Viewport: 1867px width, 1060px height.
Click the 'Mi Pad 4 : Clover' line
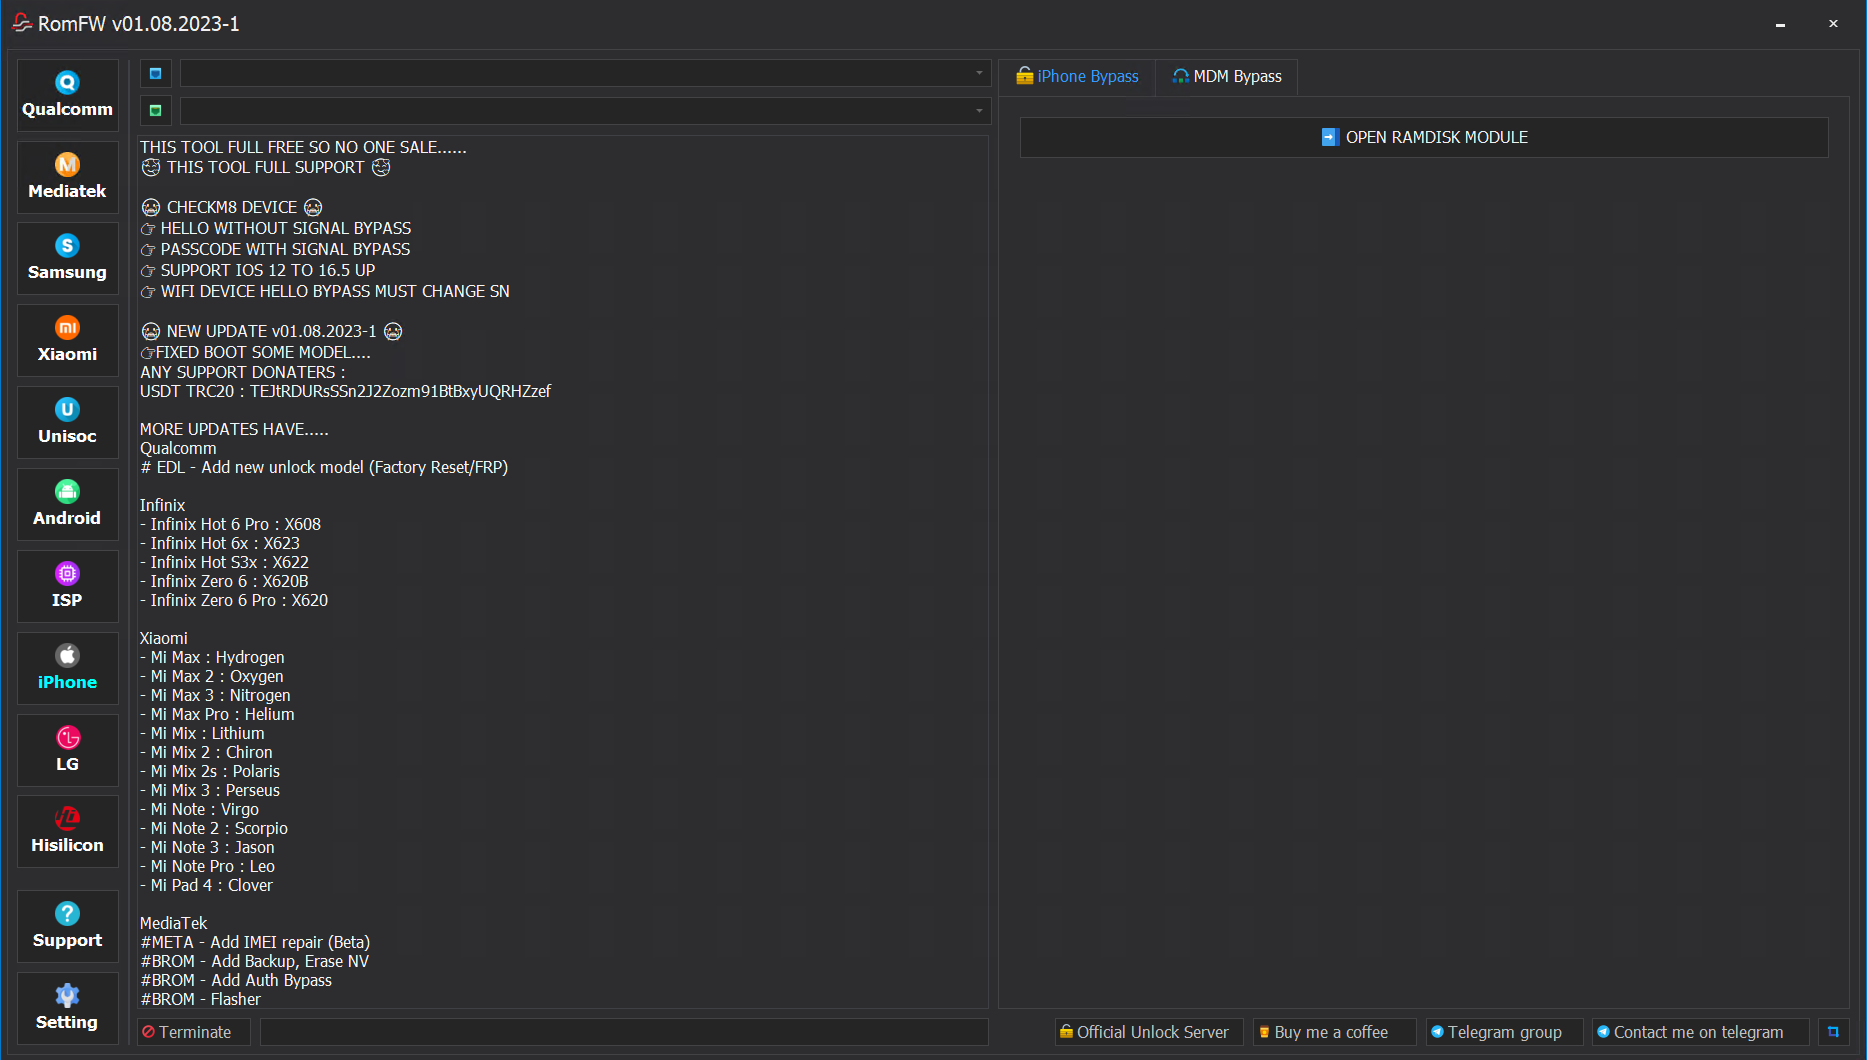coord(206,885)
